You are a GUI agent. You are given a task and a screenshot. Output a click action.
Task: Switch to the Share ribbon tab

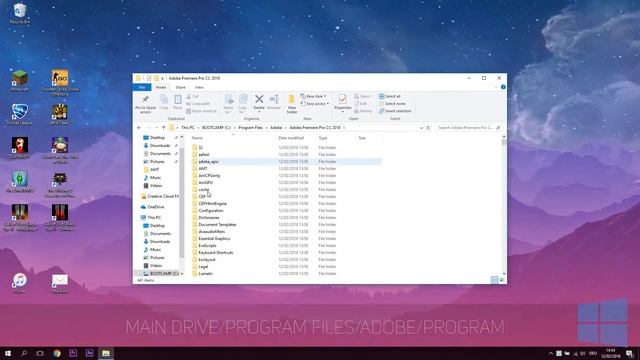[x=180, y=87]
